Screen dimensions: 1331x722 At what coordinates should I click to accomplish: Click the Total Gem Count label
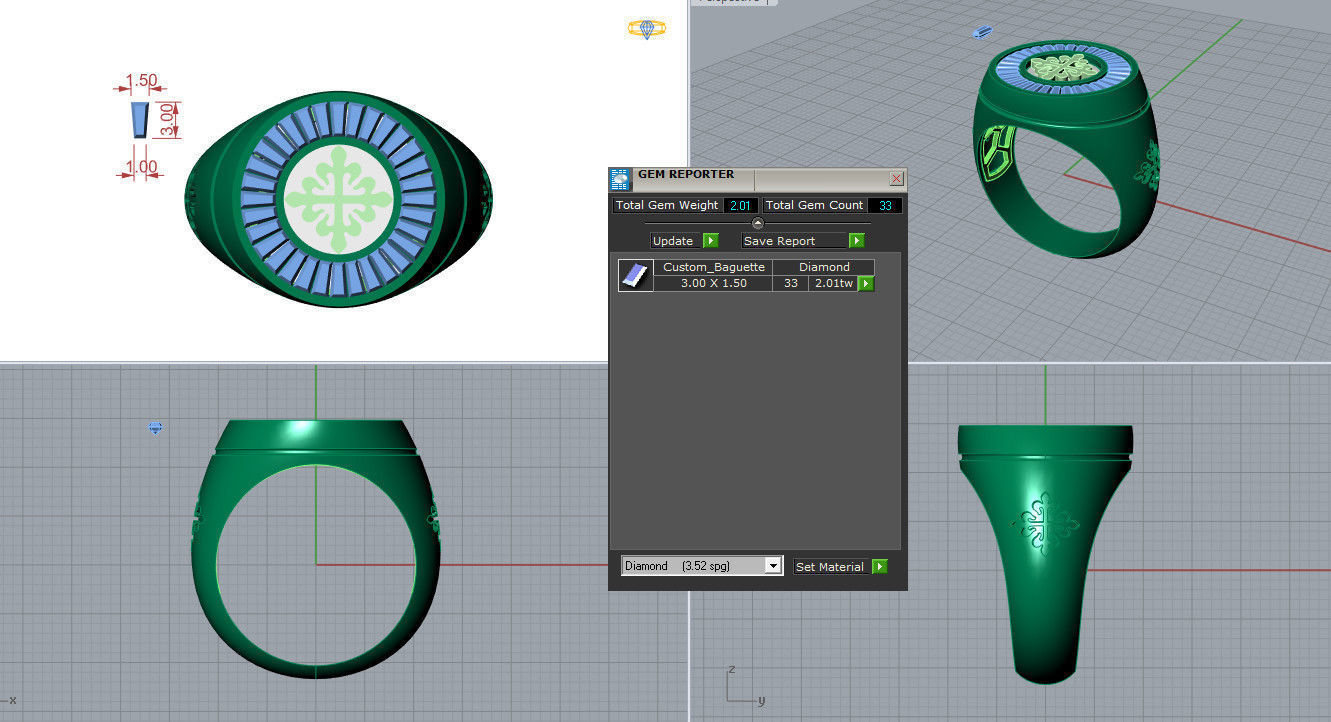coord(815,205)
